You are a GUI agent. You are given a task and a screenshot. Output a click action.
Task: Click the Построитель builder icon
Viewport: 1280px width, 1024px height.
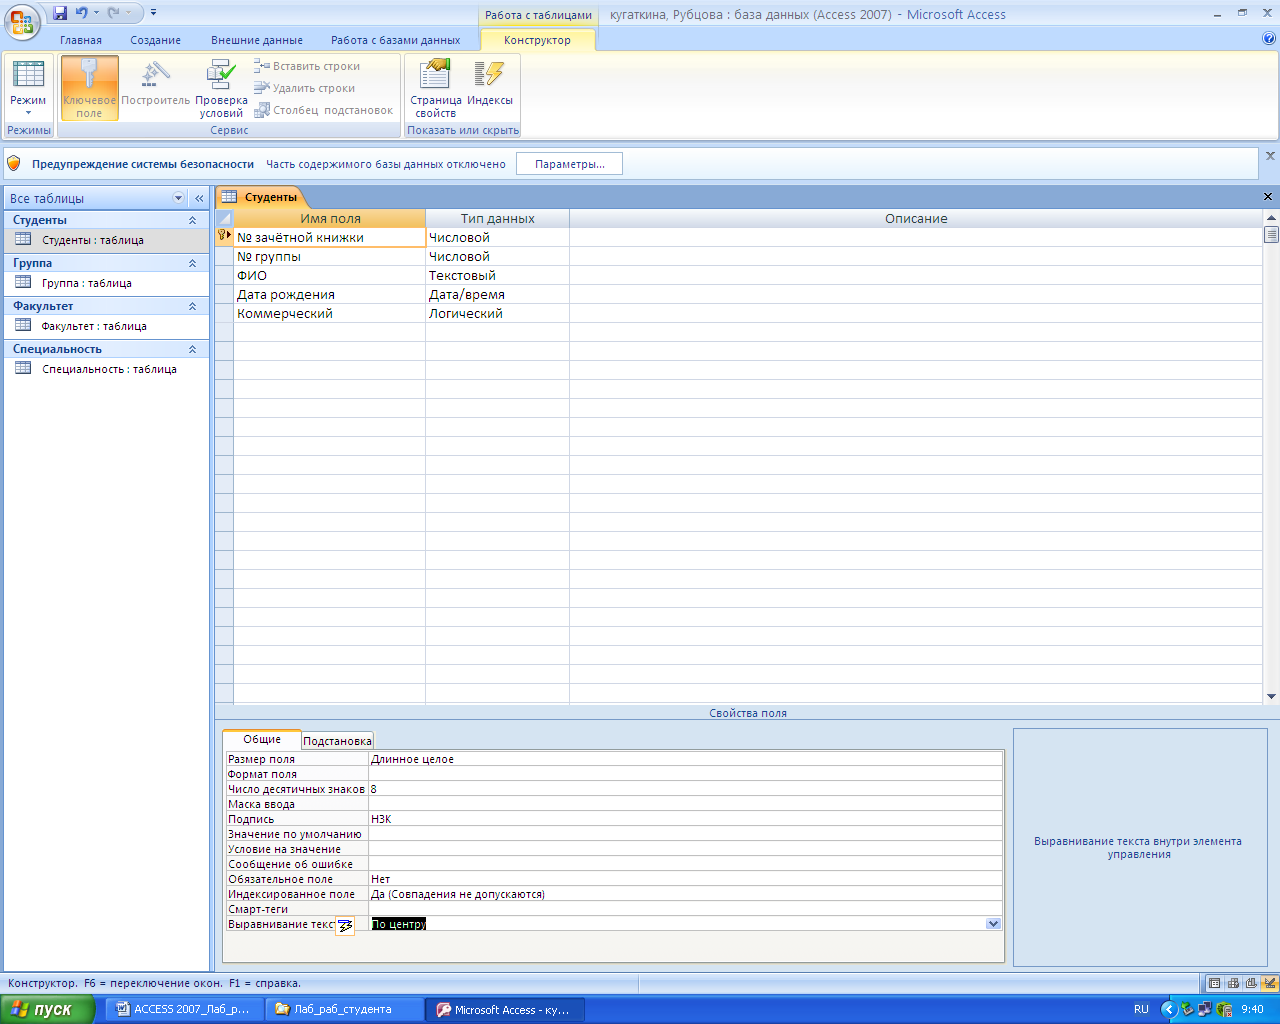tap(155, 88)
